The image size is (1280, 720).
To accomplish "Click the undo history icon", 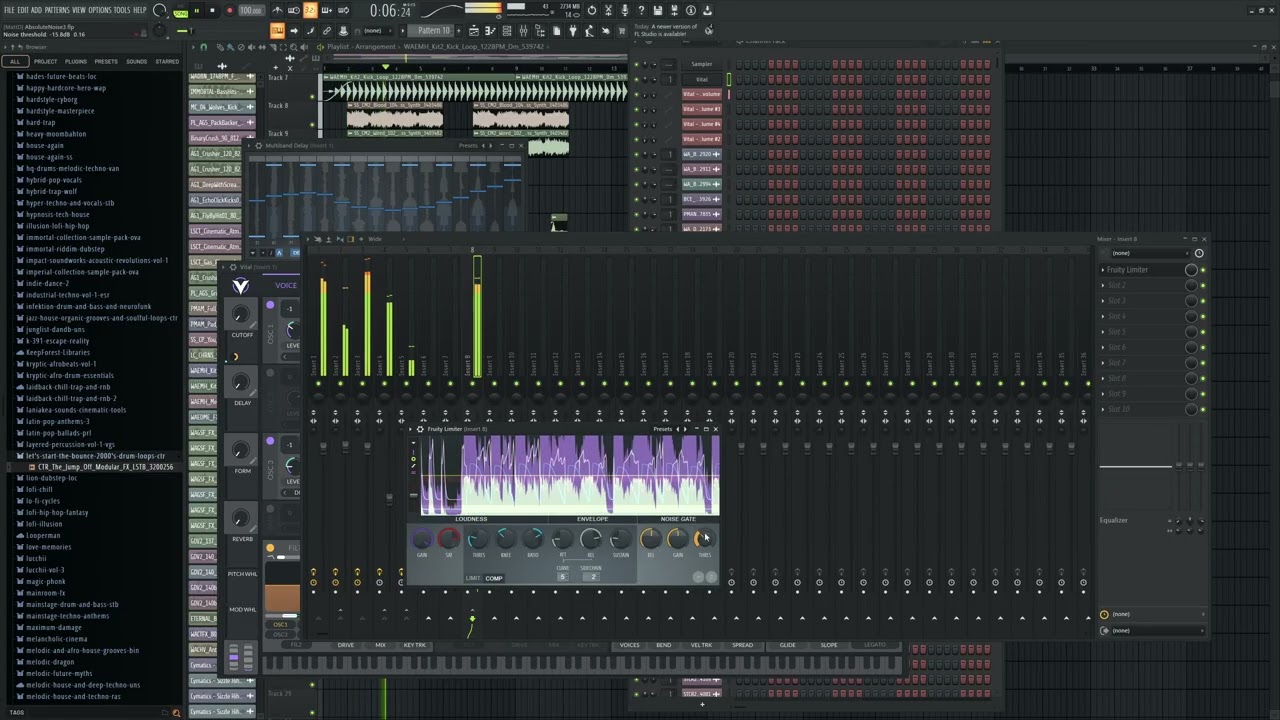I will pos(591,10).
